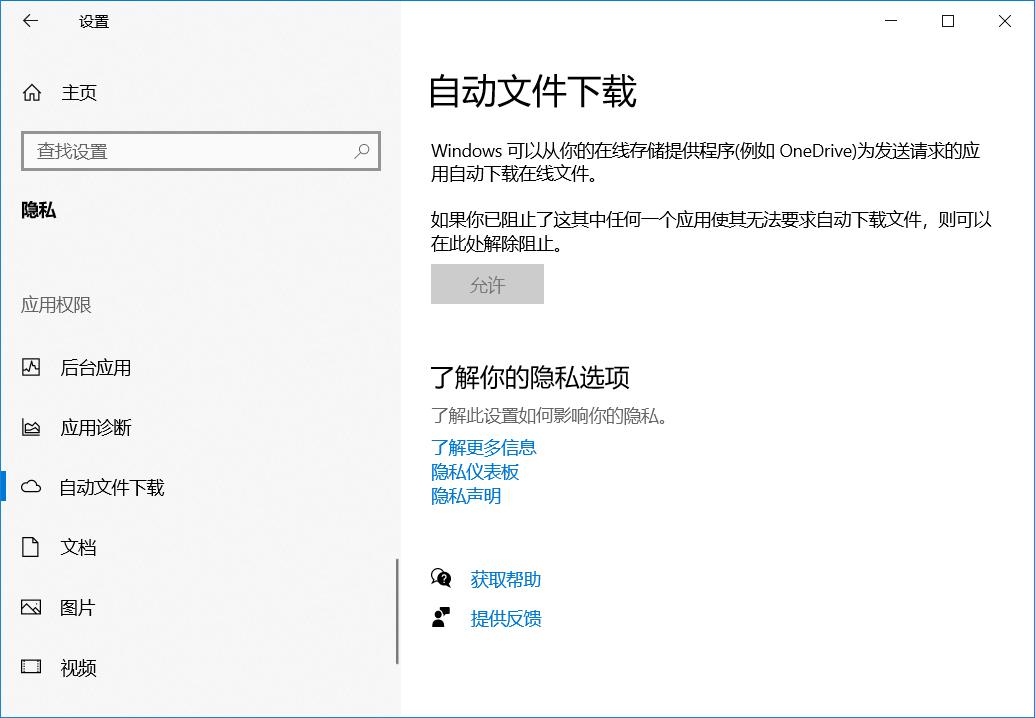The image size is (1035, 718).
Task: Click the film icon next to 视频
Action: pyautogui.click(x=30, y=667)
